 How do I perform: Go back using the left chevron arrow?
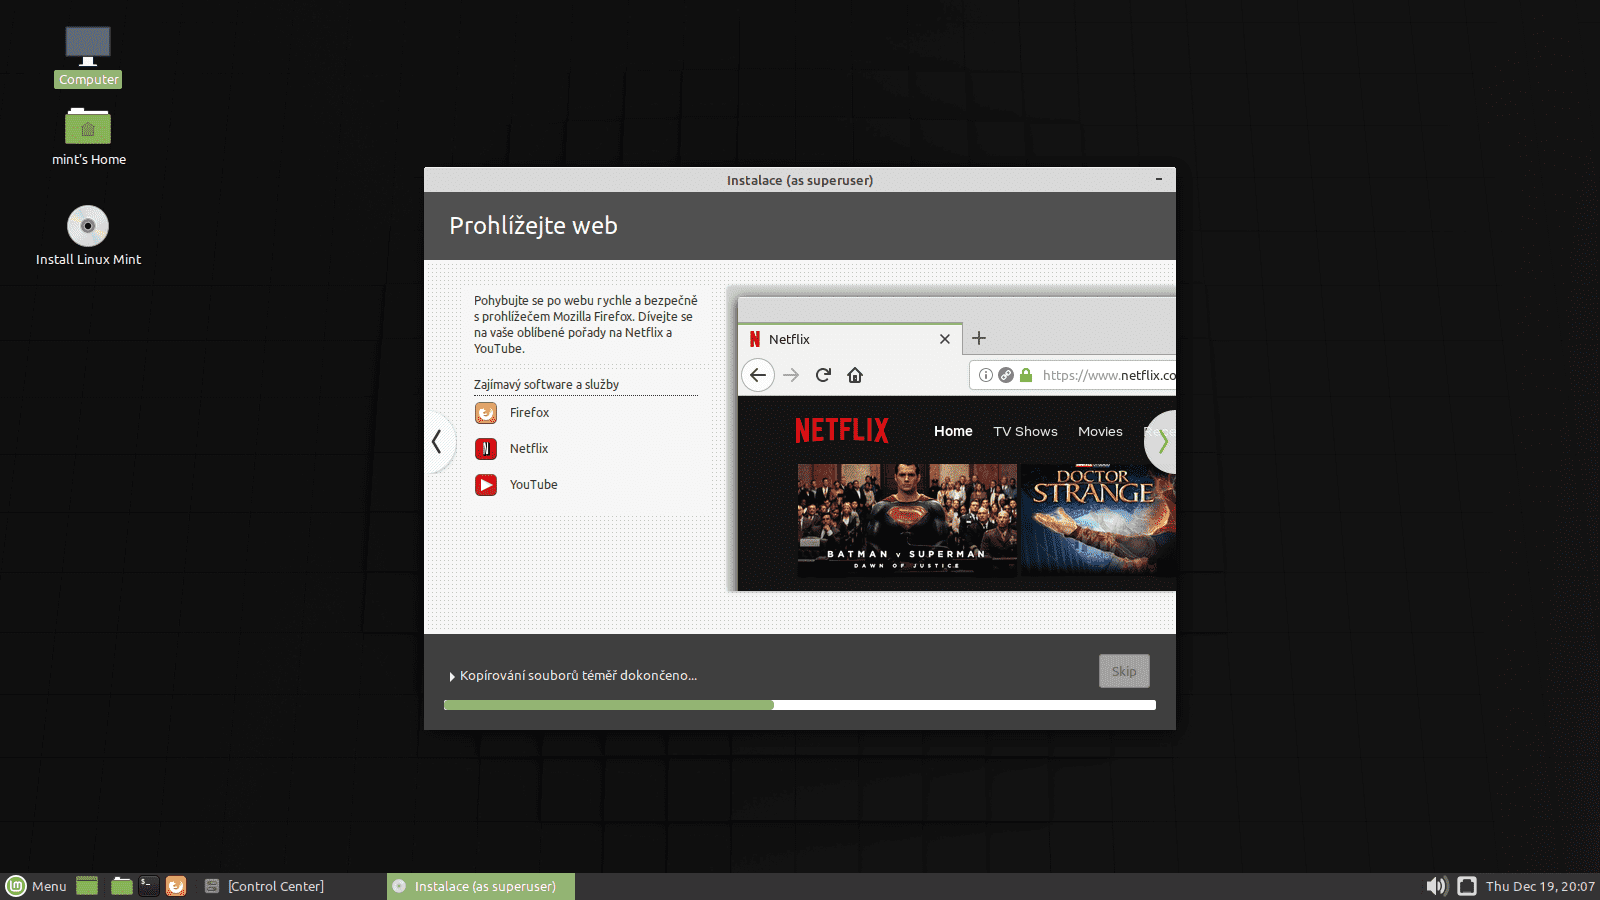(x=437, y=441)
